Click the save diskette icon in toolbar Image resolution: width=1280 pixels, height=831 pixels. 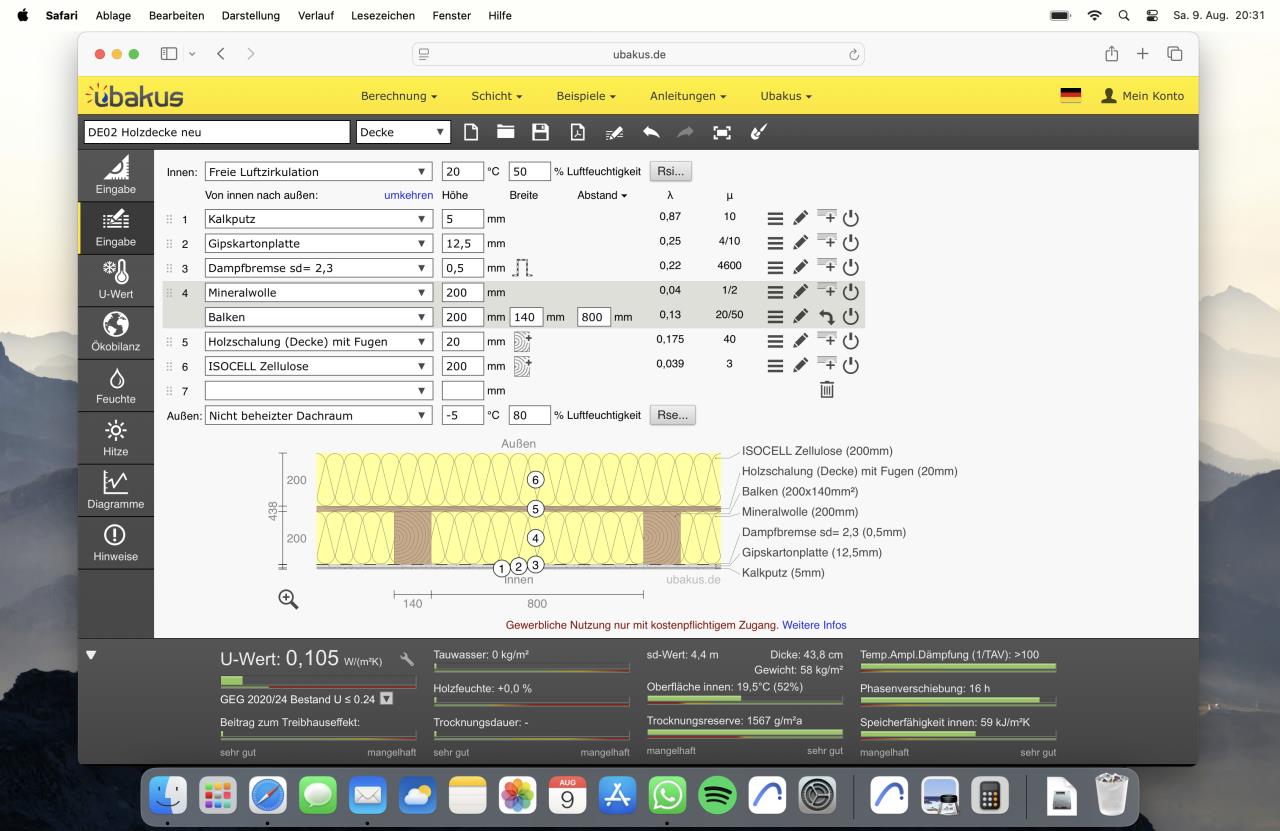click(540, 132)
